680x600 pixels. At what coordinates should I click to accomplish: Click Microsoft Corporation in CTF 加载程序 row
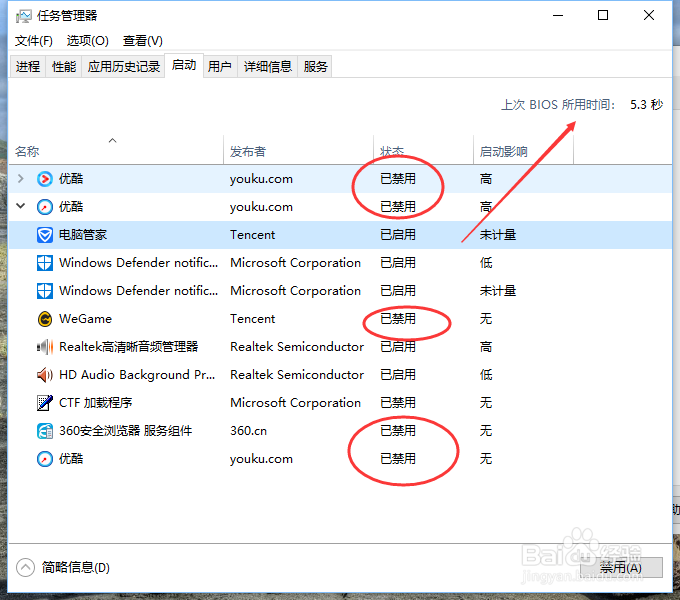(295, 403)
